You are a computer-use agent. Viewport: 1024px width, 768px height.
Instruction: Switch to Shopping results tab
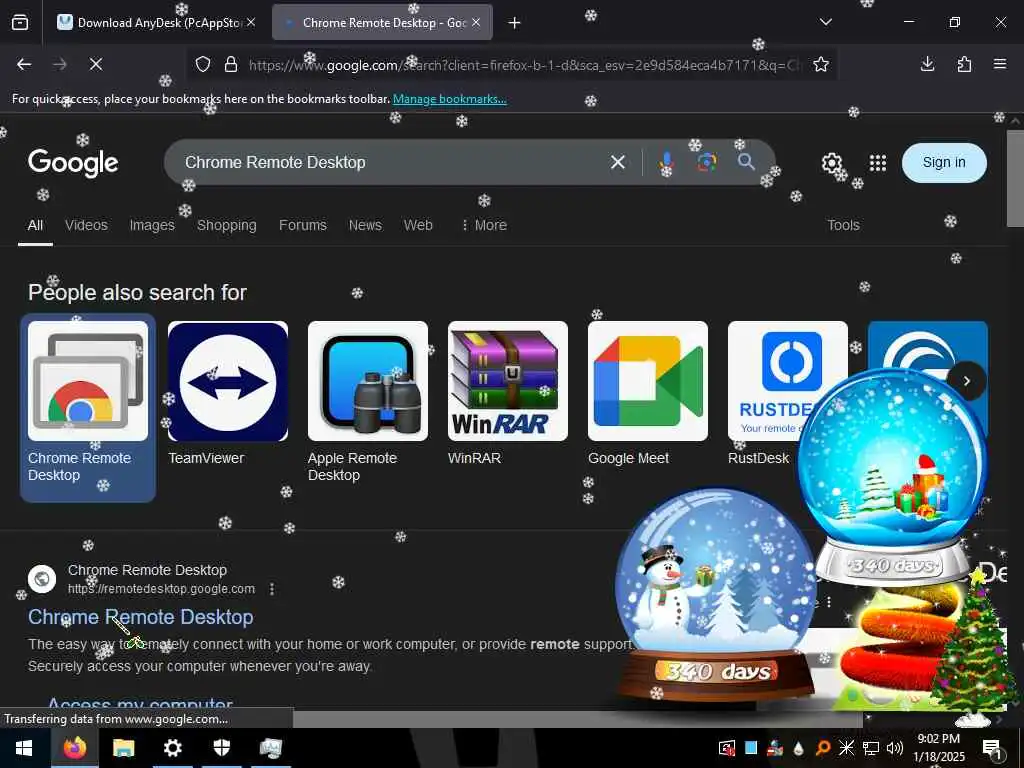tap(227, 225)
